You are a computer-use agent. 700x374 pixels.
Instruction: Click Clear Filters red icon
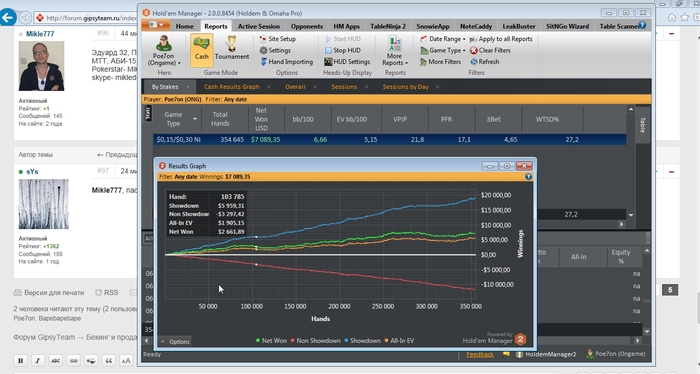click(x=474, y=50)
